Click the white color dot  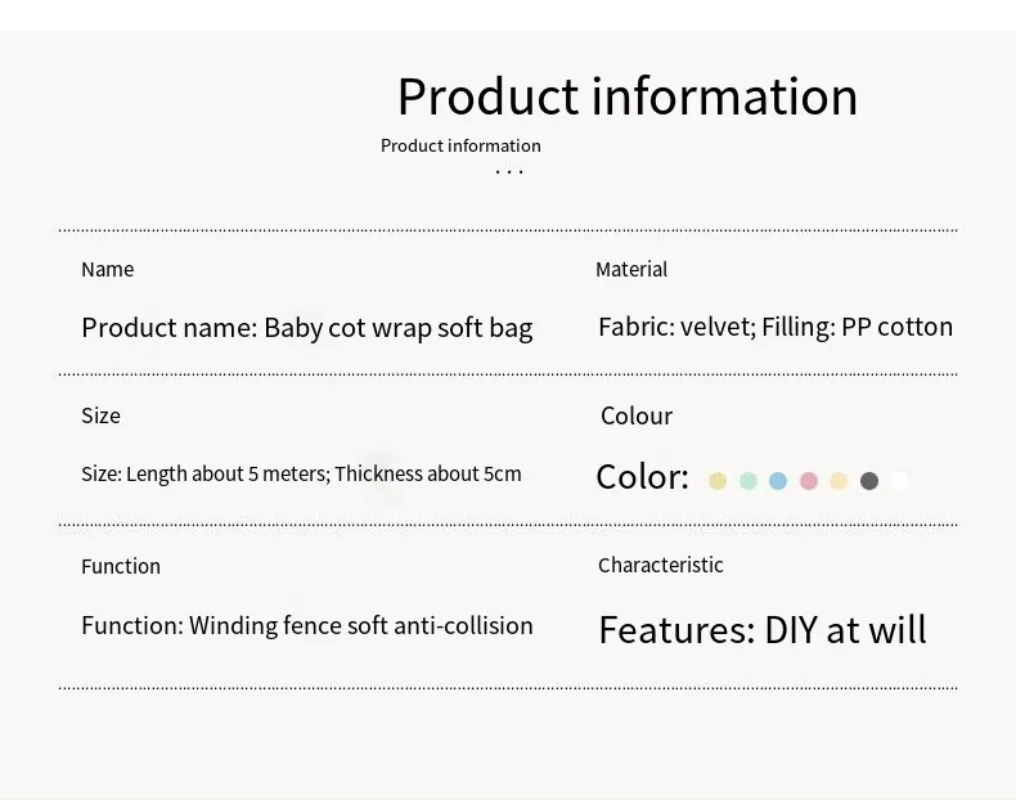899,481
